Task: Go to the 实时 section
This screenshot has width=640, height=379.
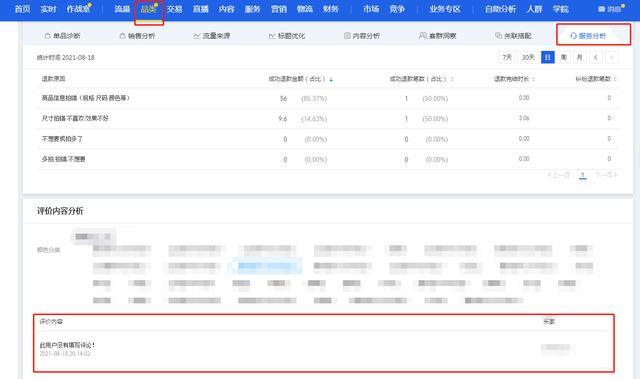Action: point(48,9)
